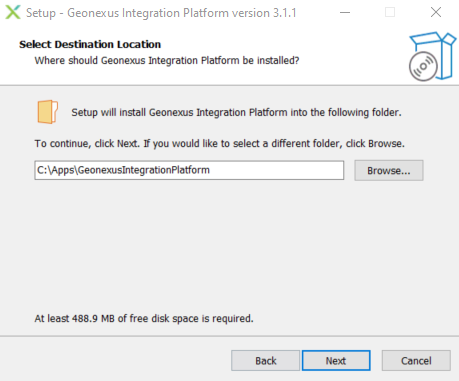Cancel the Geonexus setup

coord(416,361)
